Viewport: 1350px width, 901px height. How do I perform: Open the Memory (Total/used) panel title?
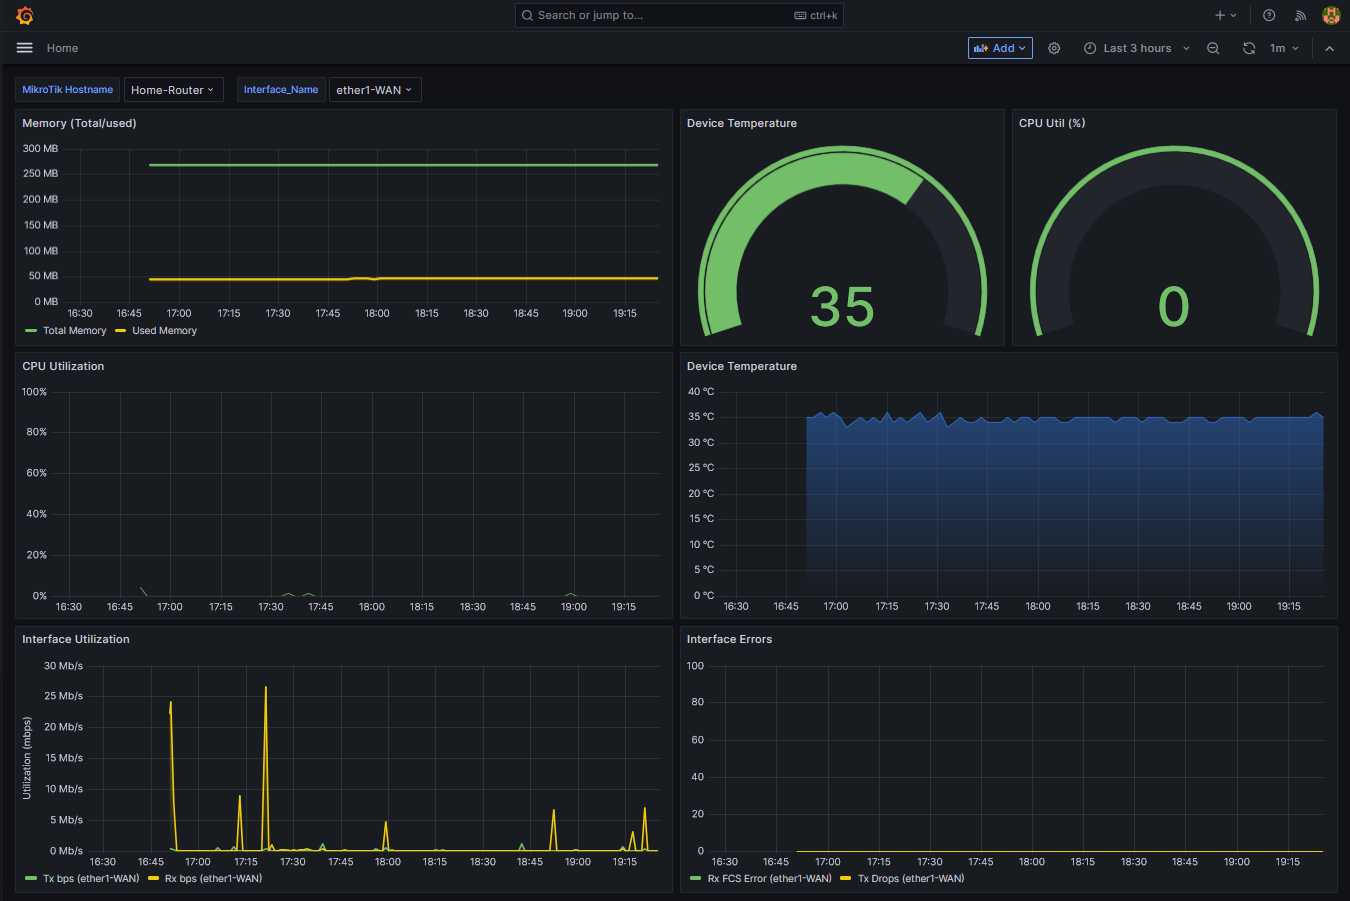79,123
